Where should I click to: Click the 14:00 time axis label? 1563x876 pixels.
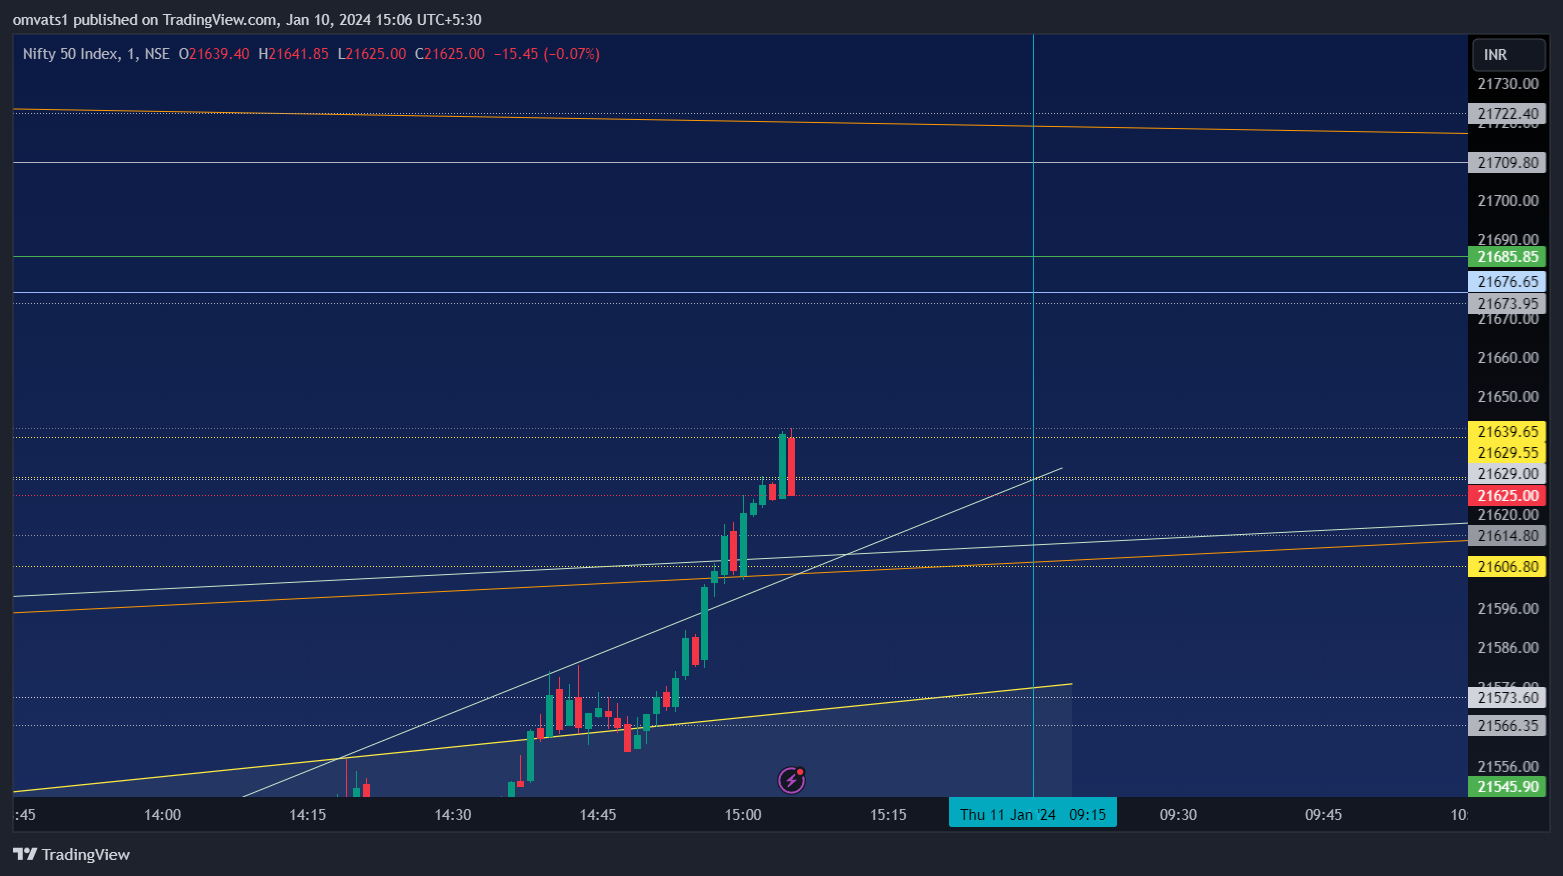(x=163, y=815)
